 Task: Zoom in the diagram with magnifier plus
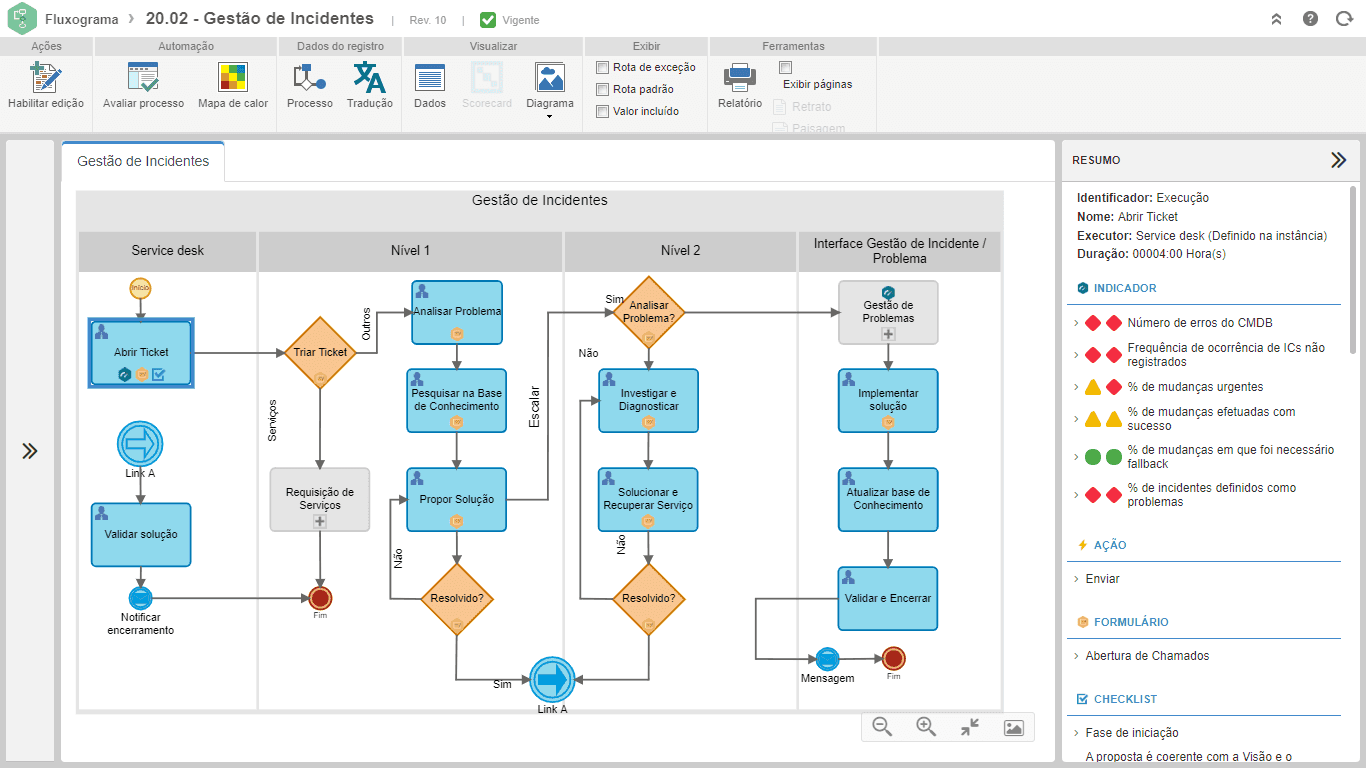coord(926,727)
